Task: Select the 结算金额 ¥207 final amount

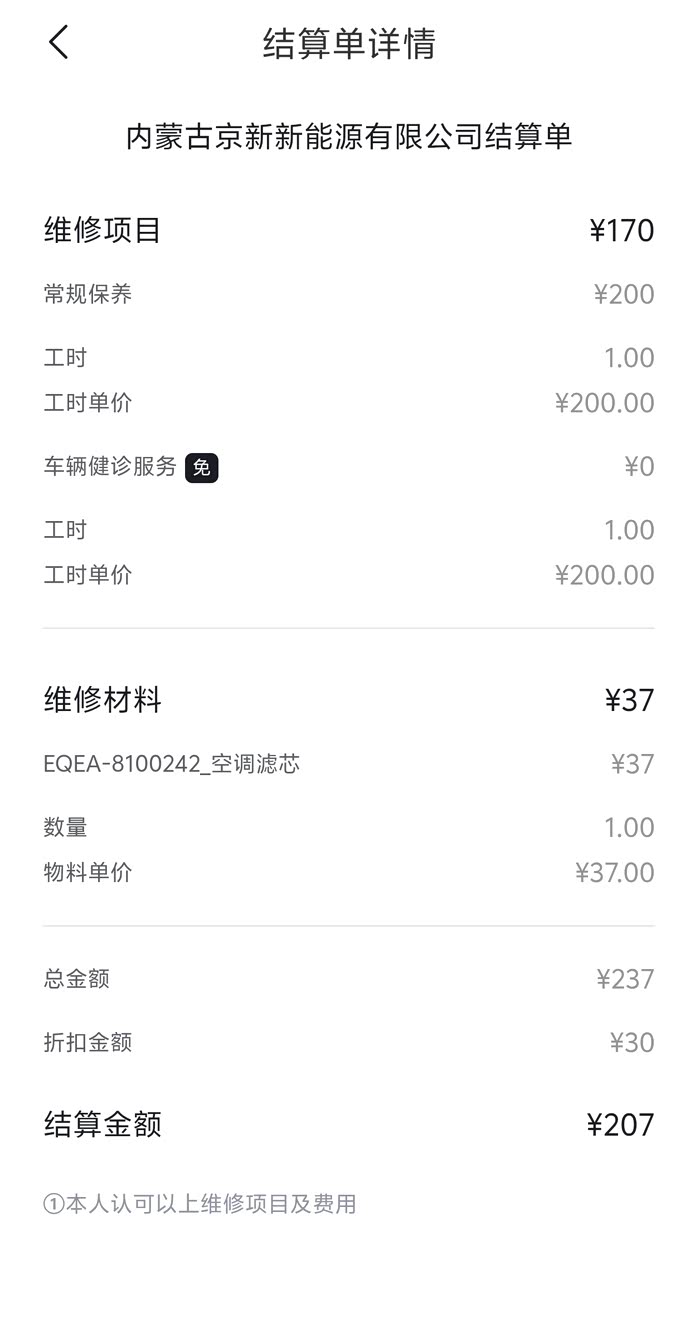Action: 620,1125
